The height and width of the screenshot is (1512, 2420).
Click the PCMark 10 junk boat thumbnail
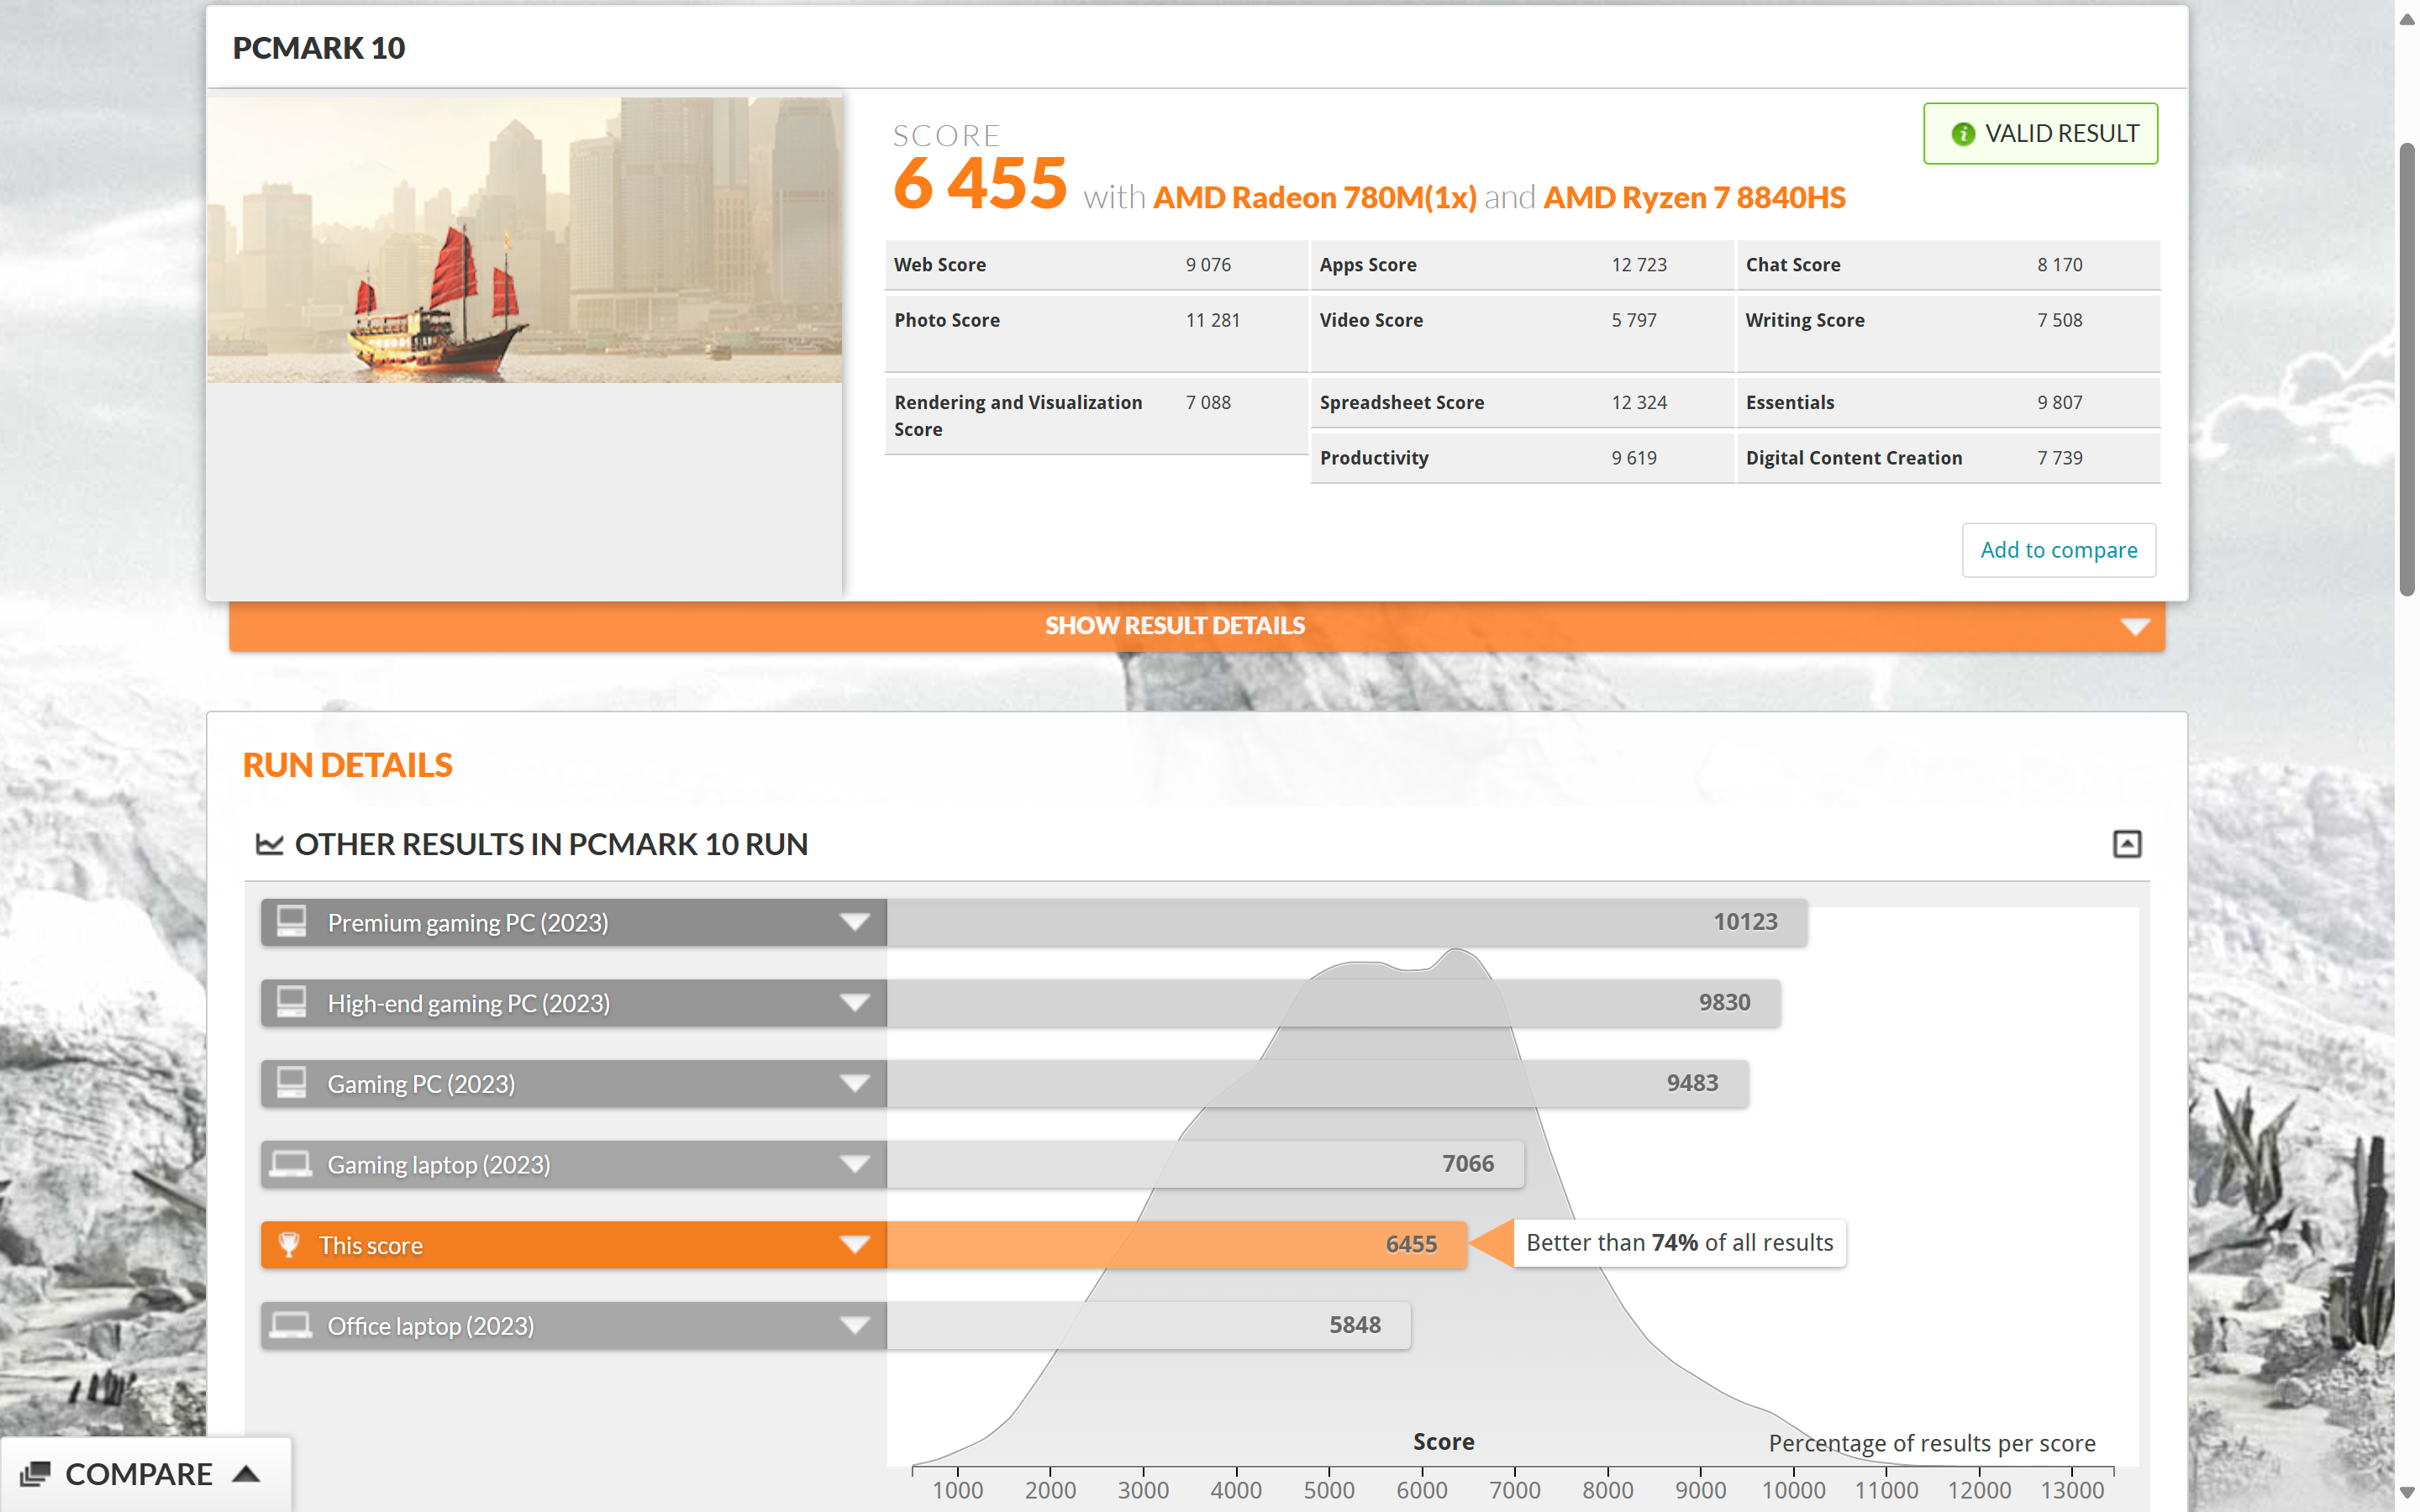[x=524, y=240]
